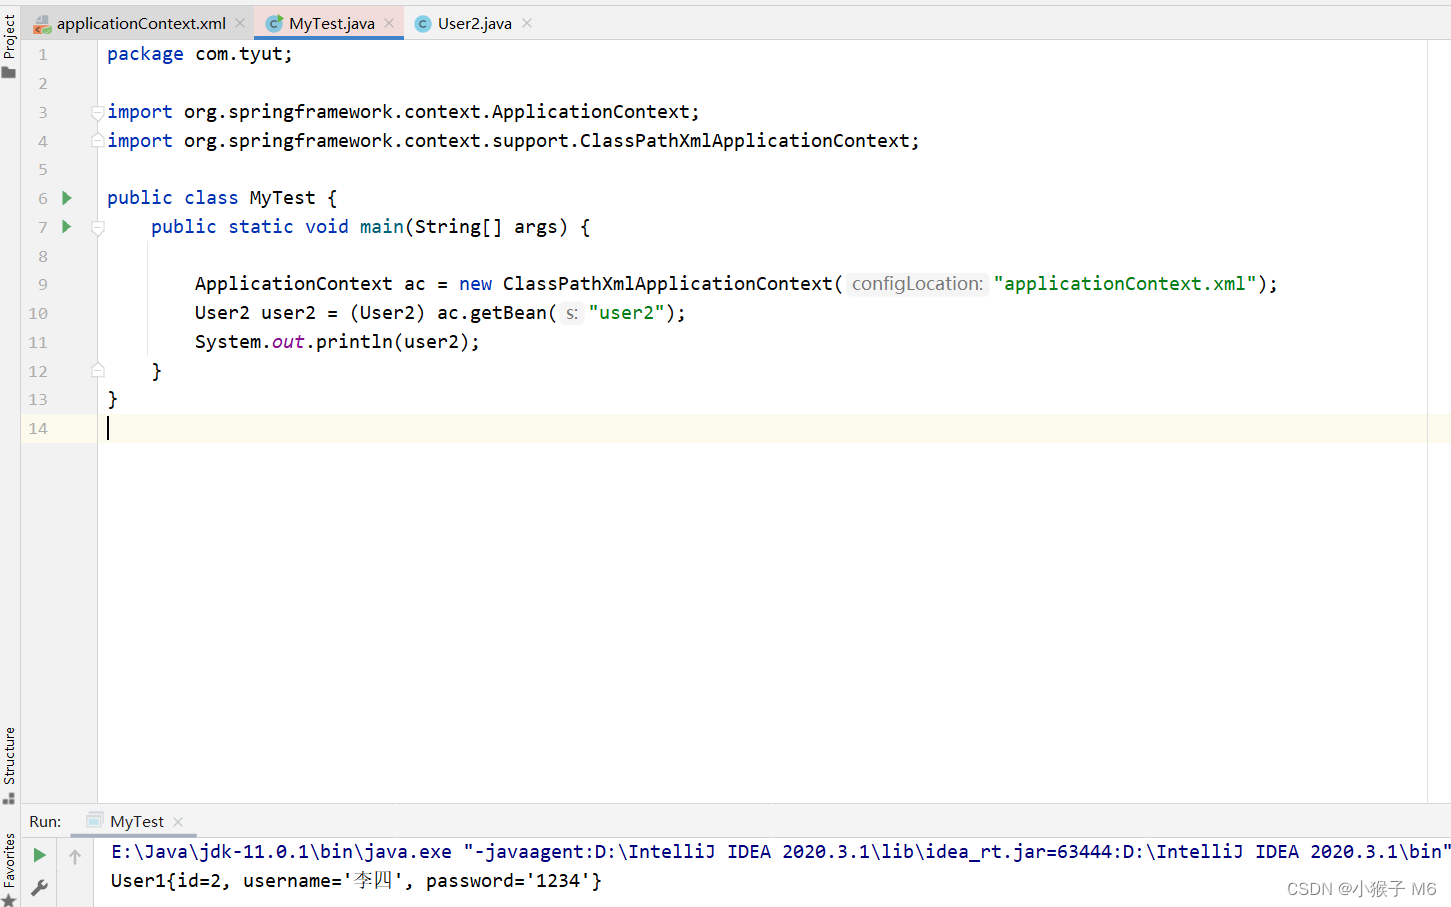Click line number 14 in gutter
The image size is (1451, 907).
(x=38, y=428)
